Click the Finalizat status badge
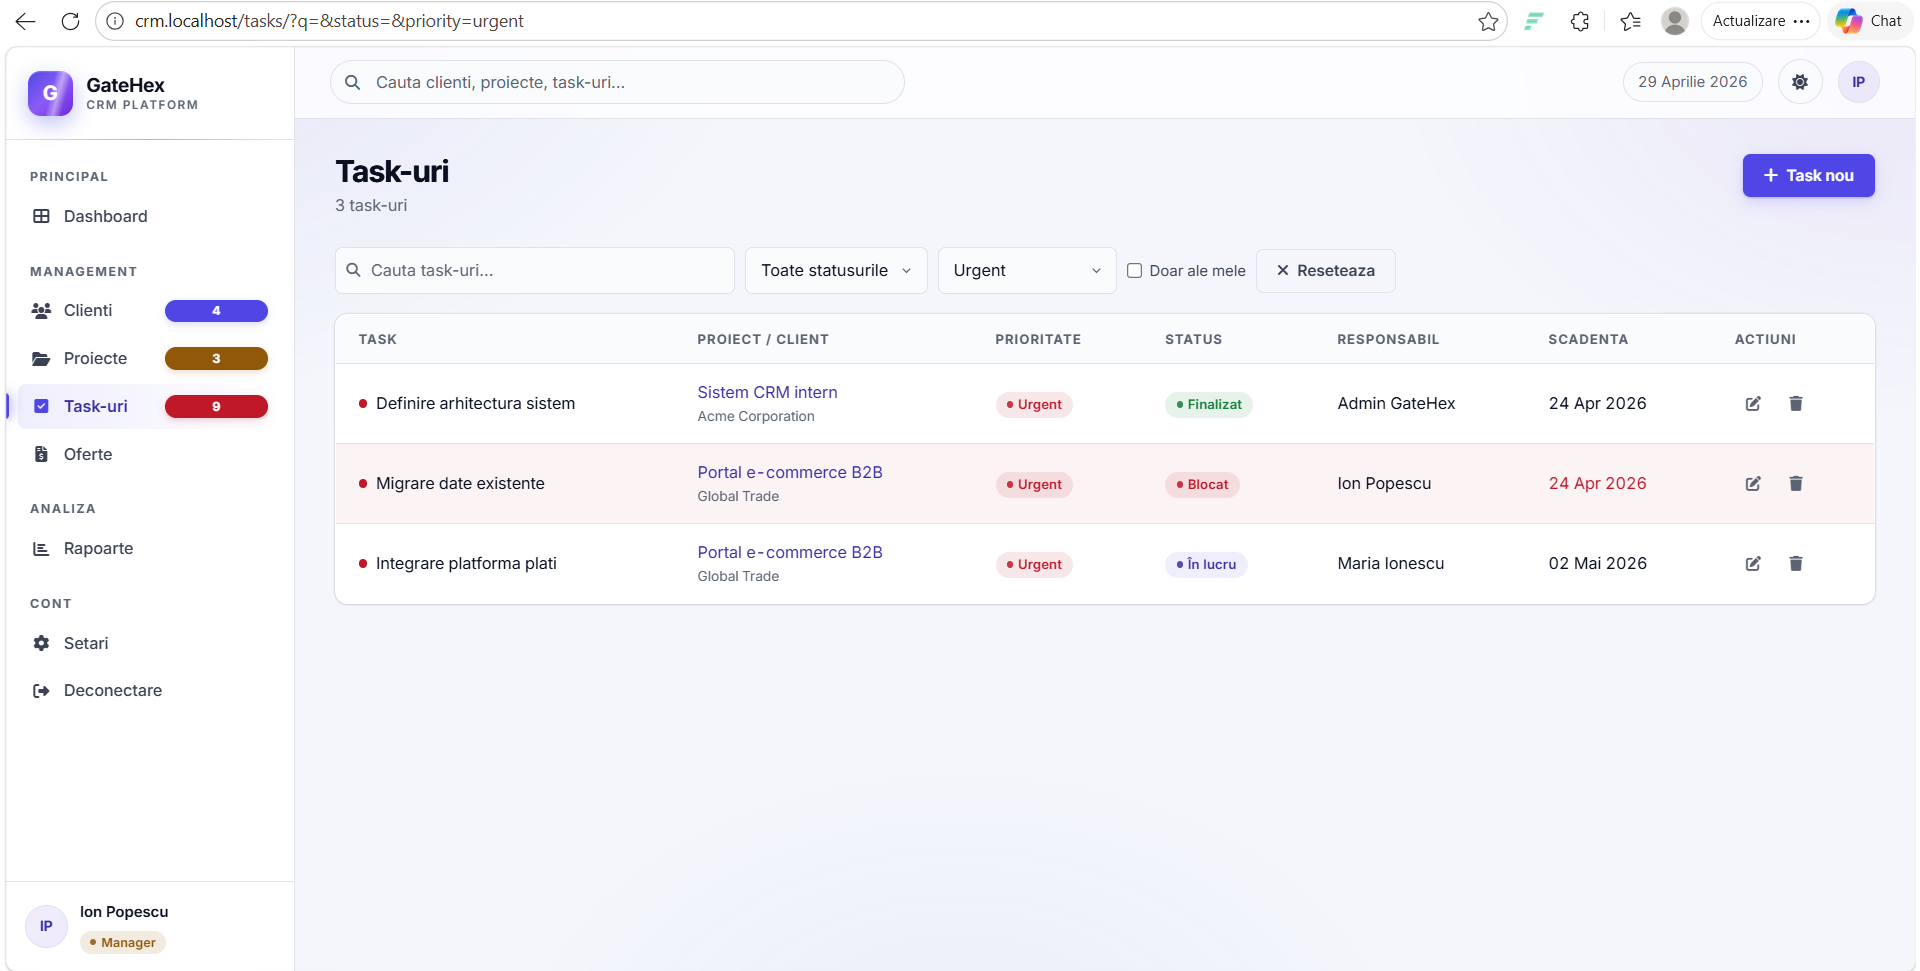 click(1208, 405)
